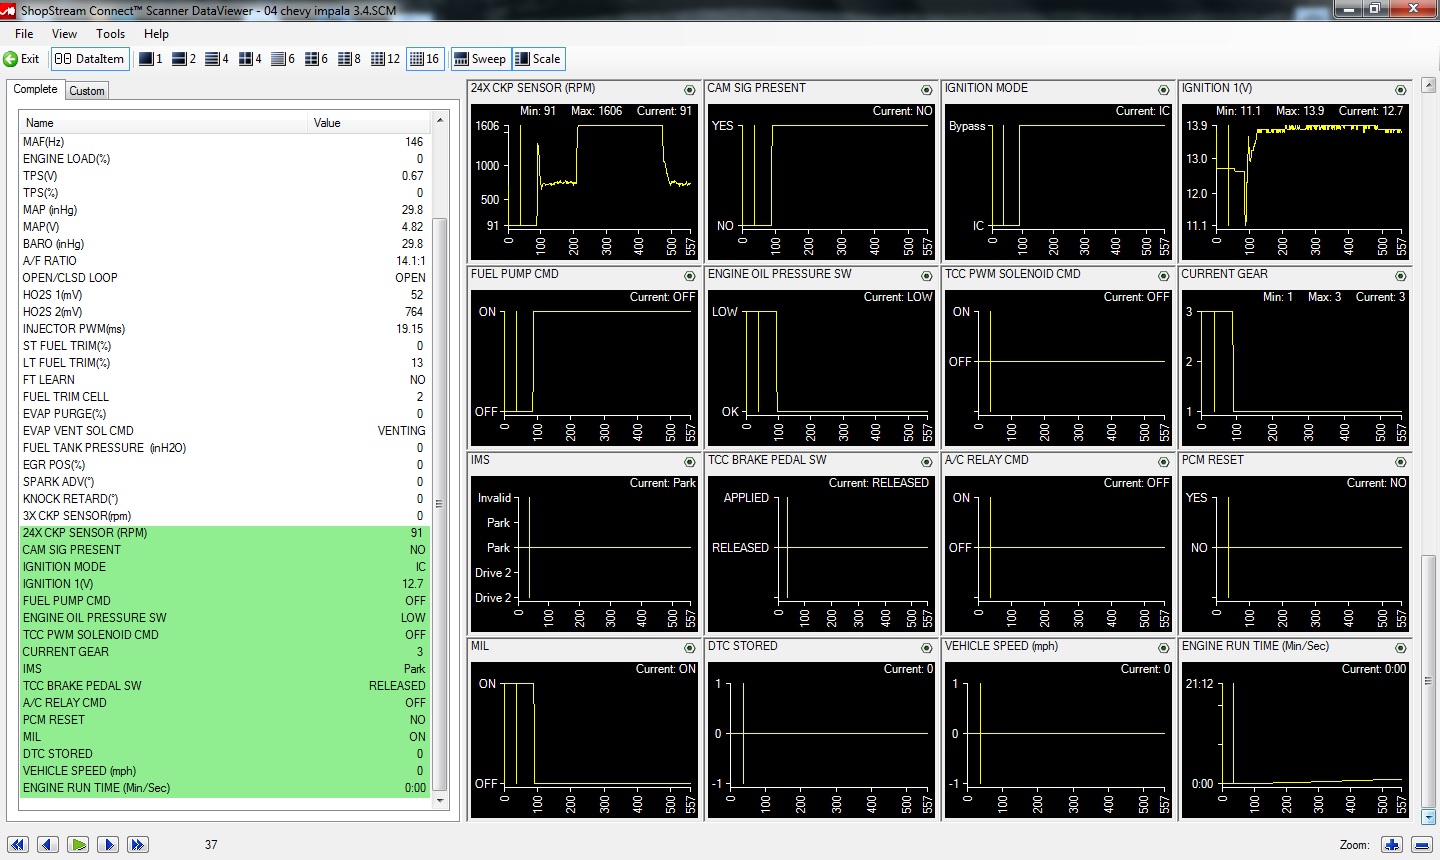Switch to 12 graph layout

click(x=384, y=59)
